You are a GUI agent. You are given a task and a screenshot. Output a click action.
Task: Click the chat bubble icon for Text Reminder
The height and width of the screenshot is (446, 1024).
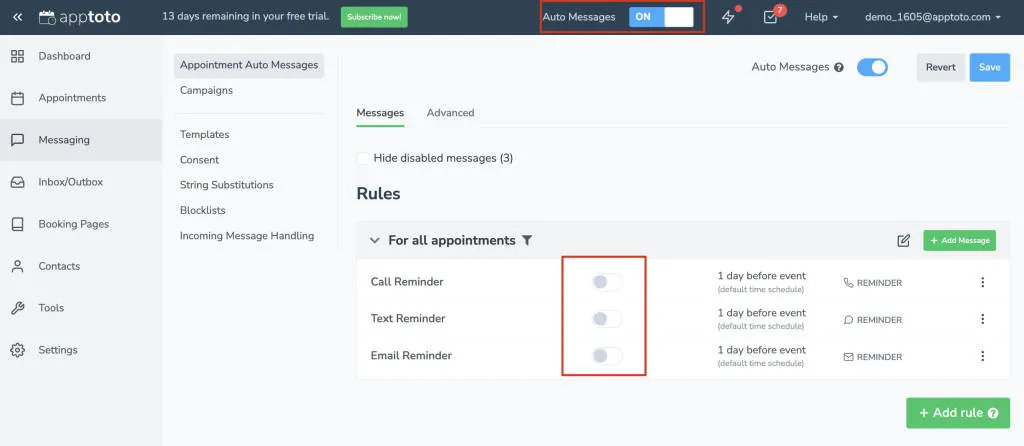coord(848,320)
